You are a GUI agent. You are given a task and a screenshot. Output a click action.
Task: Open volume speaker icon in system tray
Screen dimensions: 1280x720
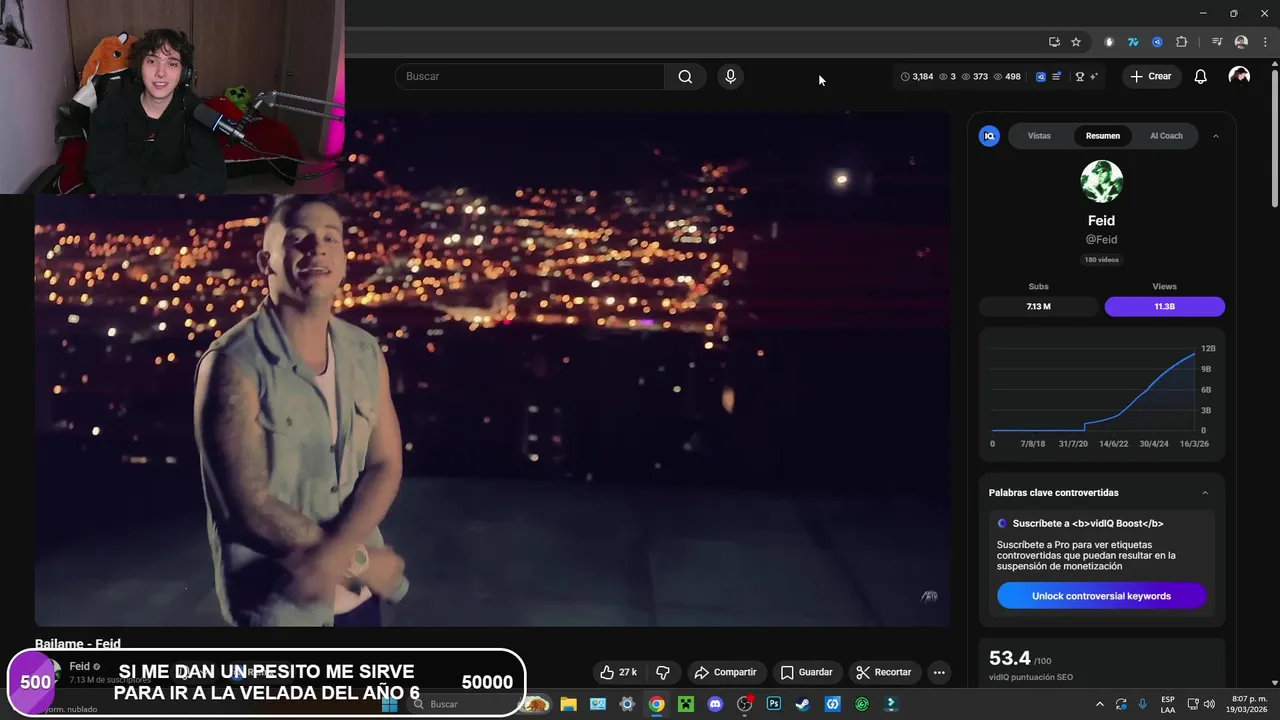coord(1208,704)
